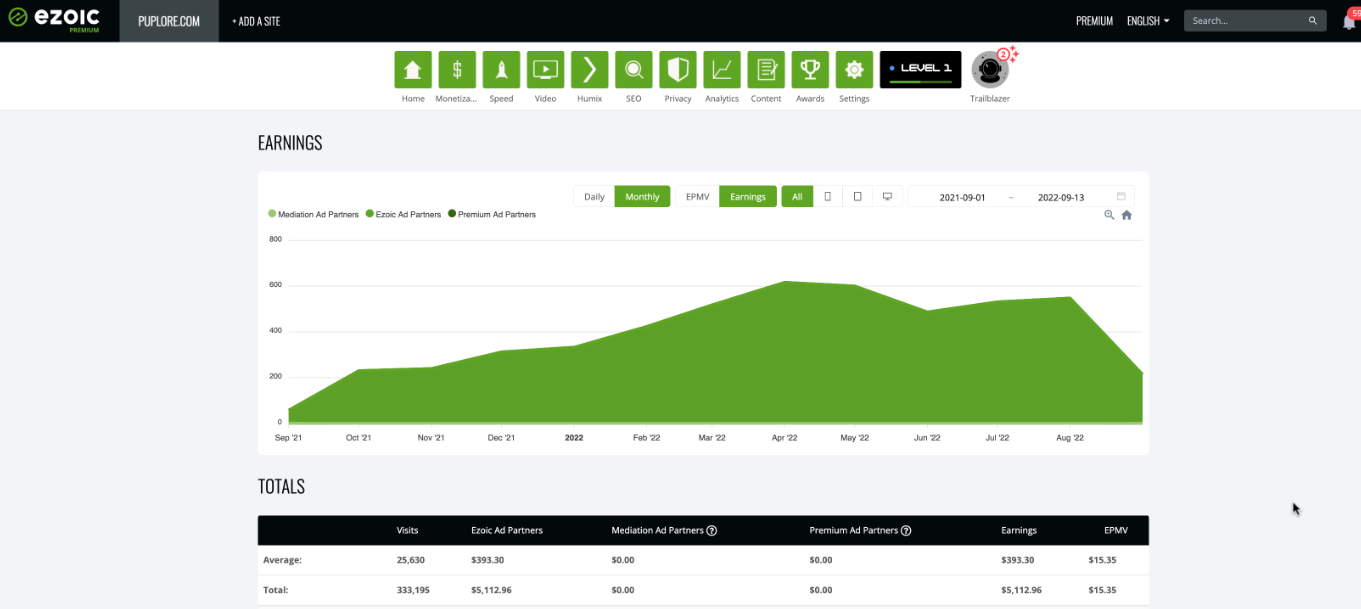Reset chart with the home icon
The image size is (1361, 609).
[x=1126, y=215]
